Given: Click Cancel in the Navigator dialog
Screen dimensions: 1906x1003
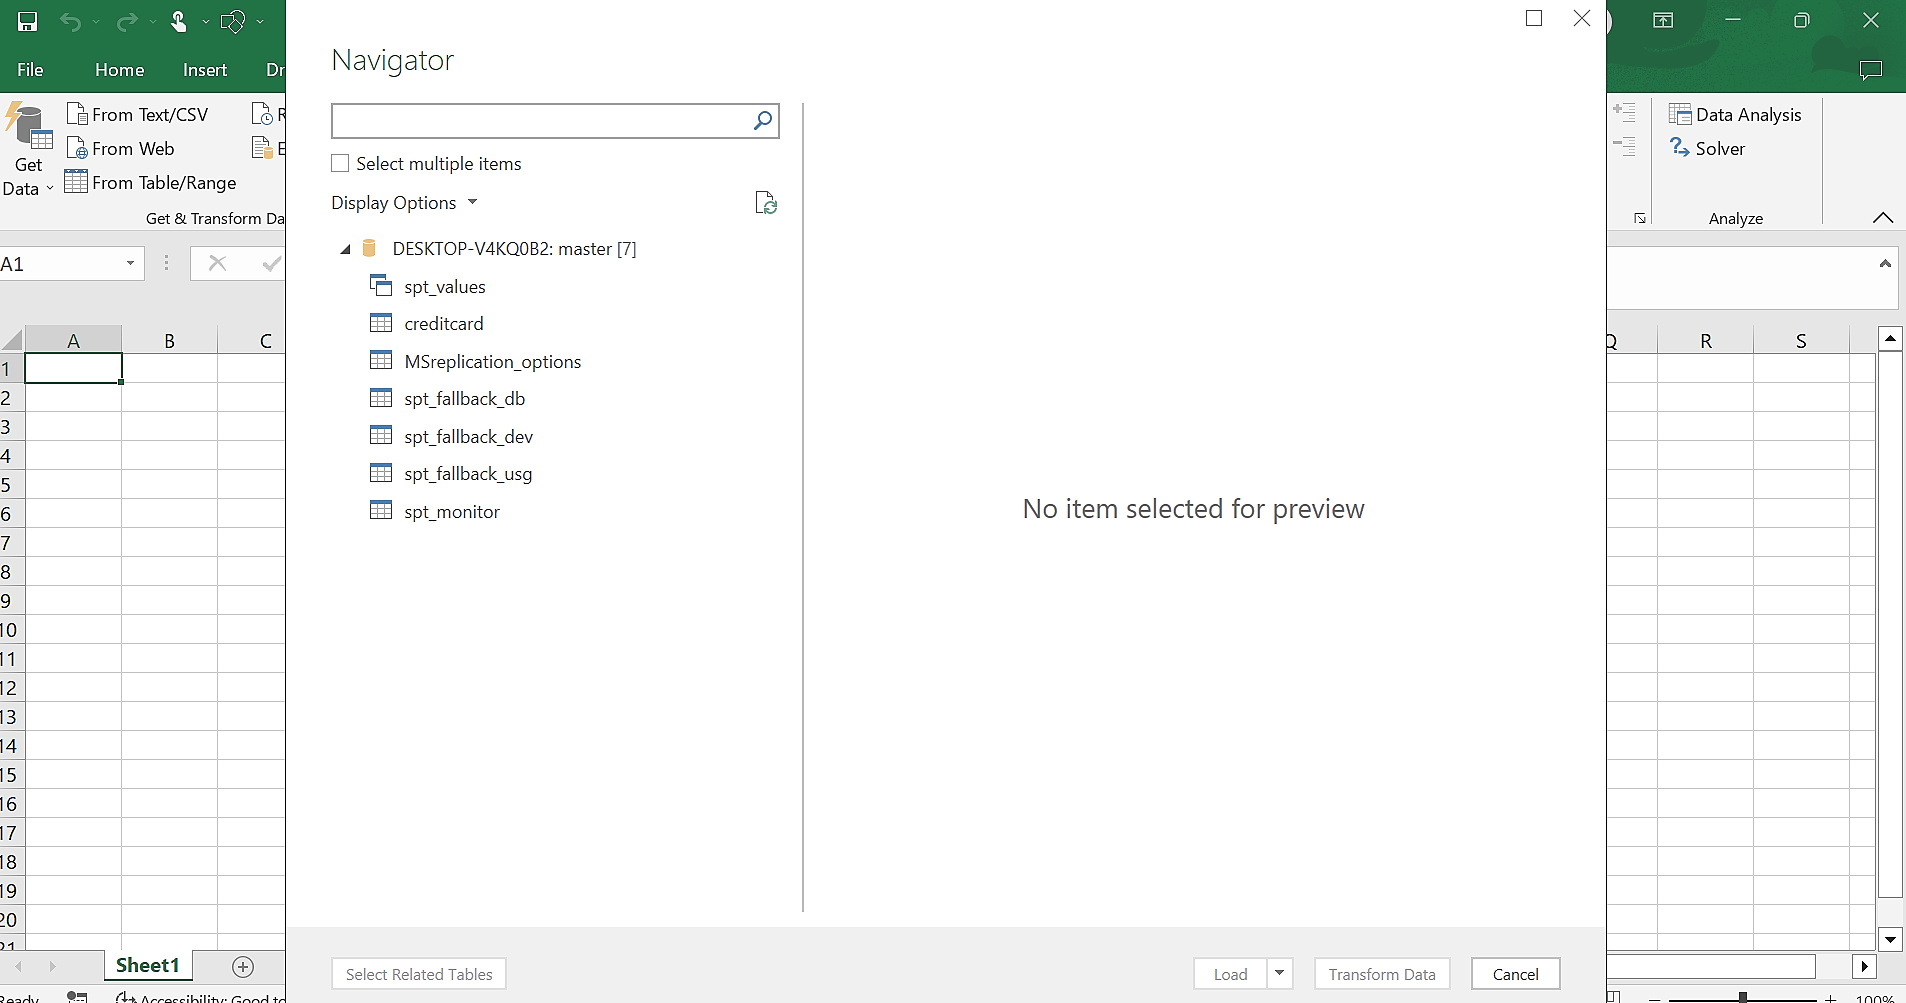Looking at the screenshot, I should click(1515, 974).
